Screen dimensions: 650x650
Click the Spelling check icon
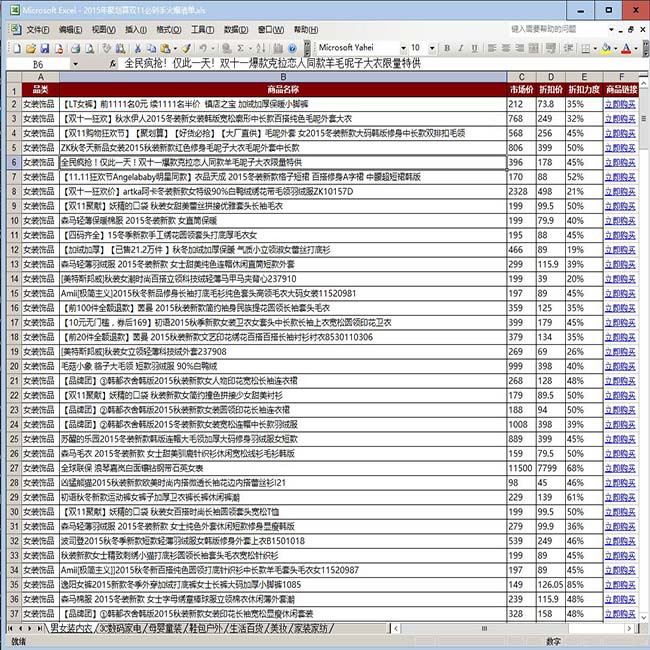click(x=107, y=49)
